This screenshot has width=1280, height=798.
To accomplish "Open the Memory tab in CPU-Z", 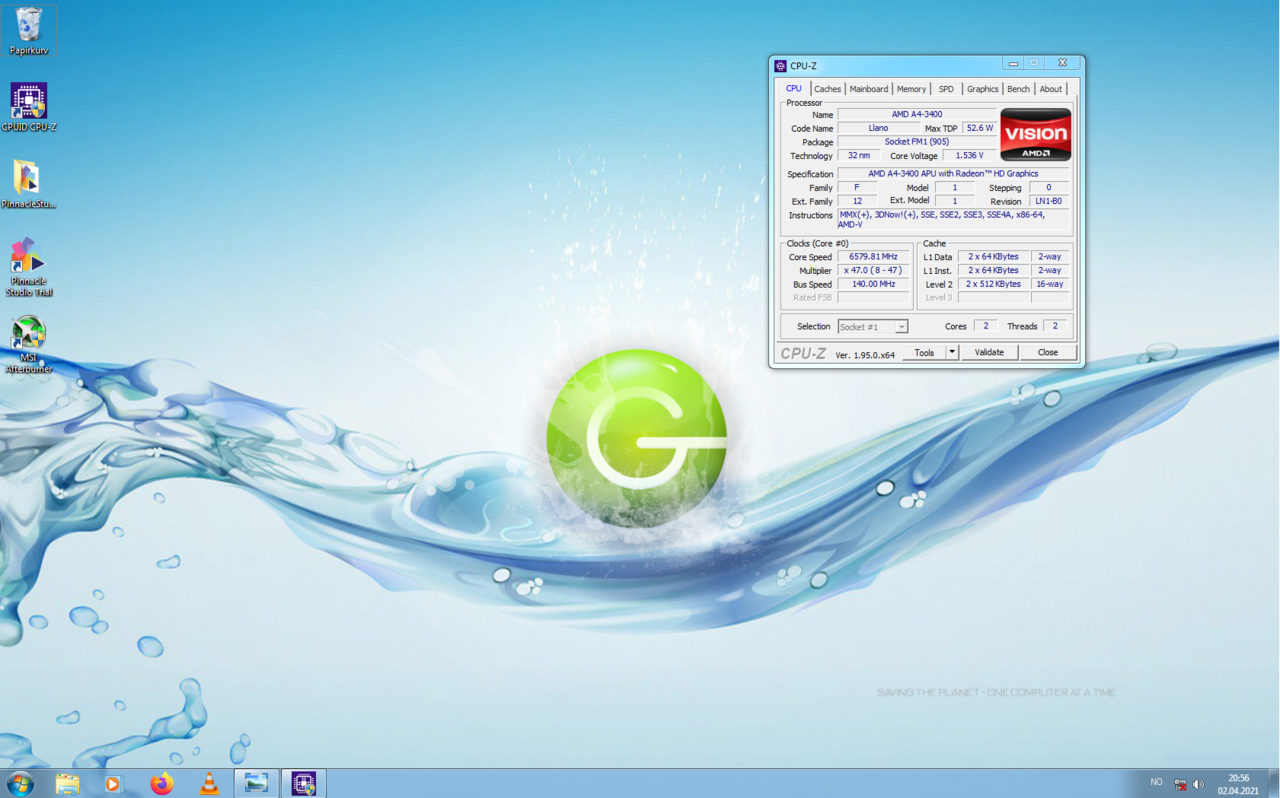I will click(x=911, y=89).
